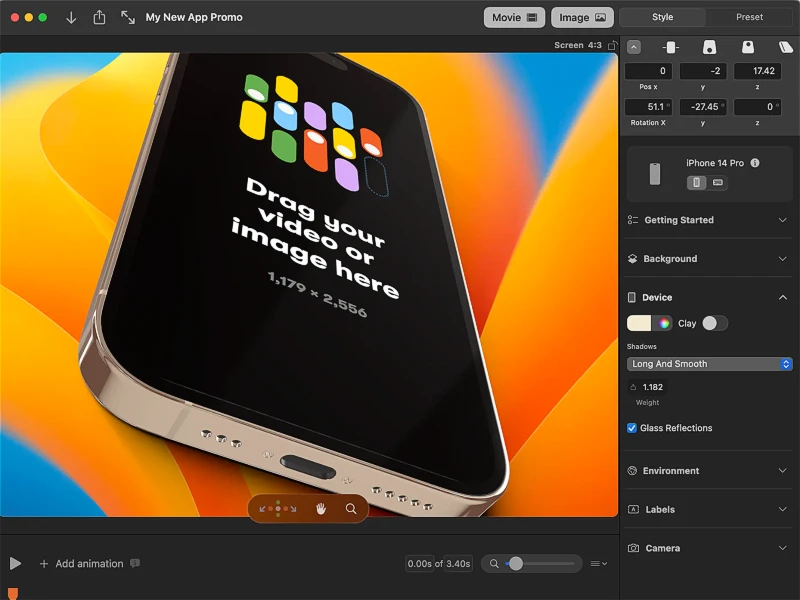Click the Labels text icon
Viewport: 800px width, 600px height.
pos(633,510)
